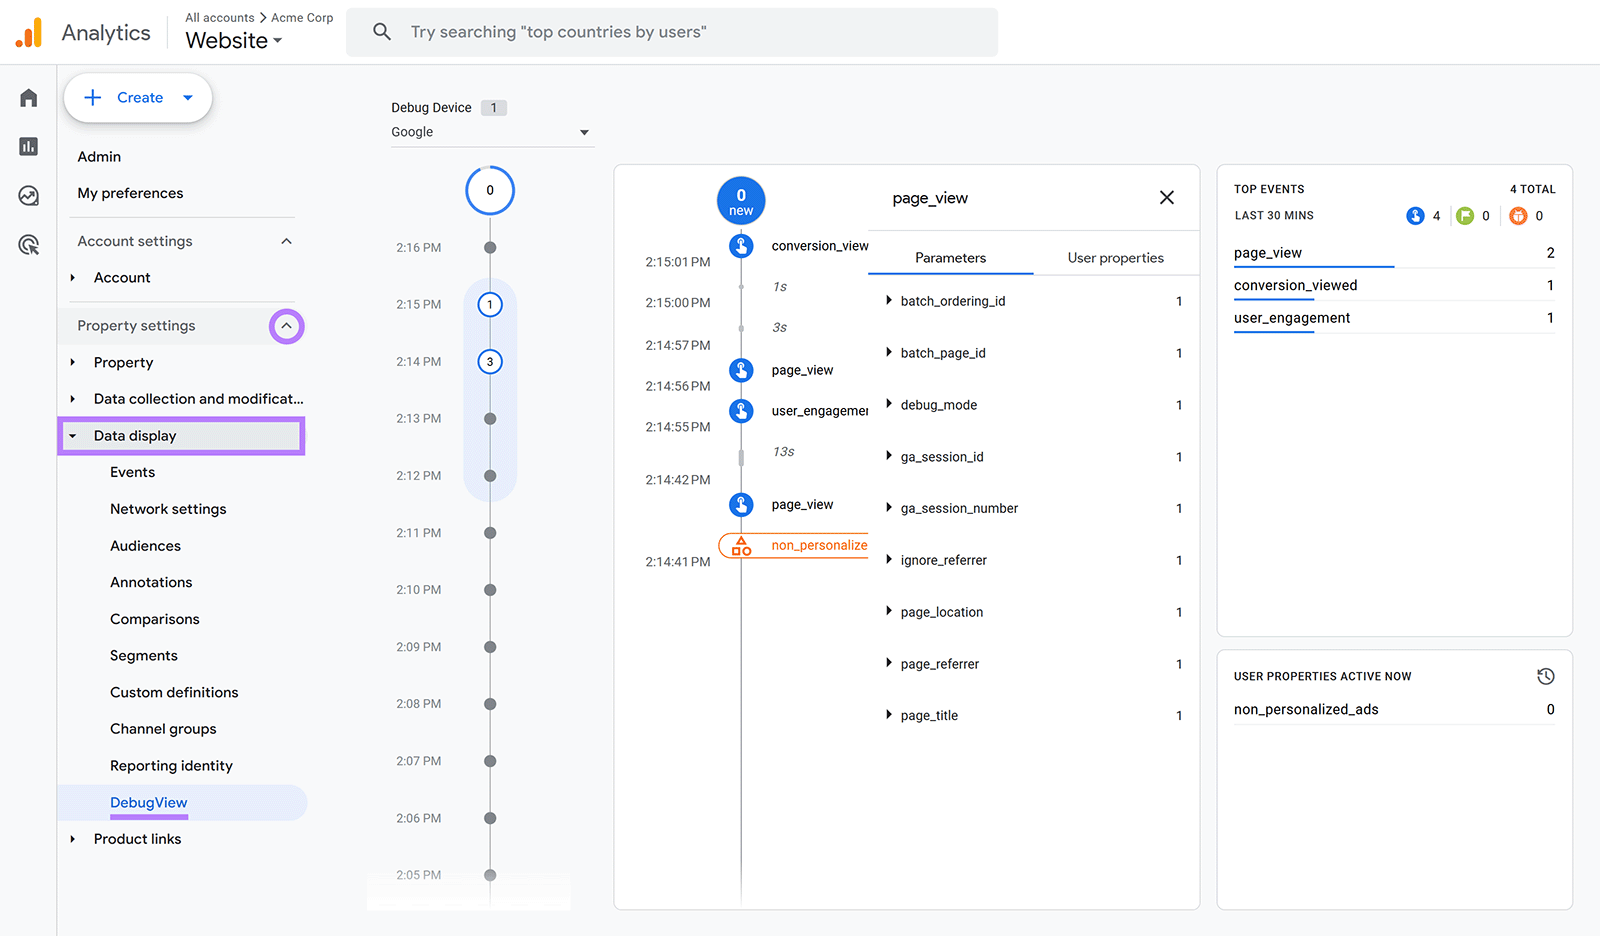Image resolution: width=1600 pixels, height=936 pixels.
Task: Expand the page_title parameter
Action: pos(888,715)
